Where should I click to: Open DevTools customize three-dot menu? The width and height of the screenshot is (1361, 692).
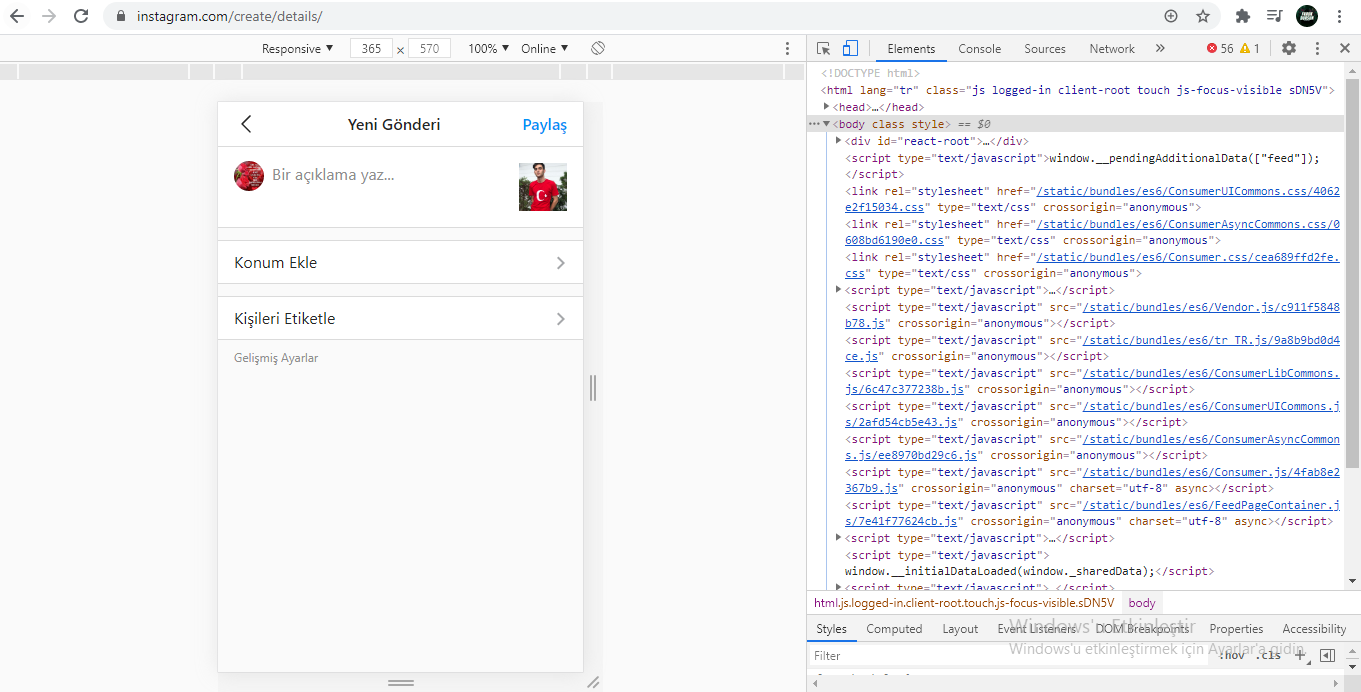point(1318,48)
